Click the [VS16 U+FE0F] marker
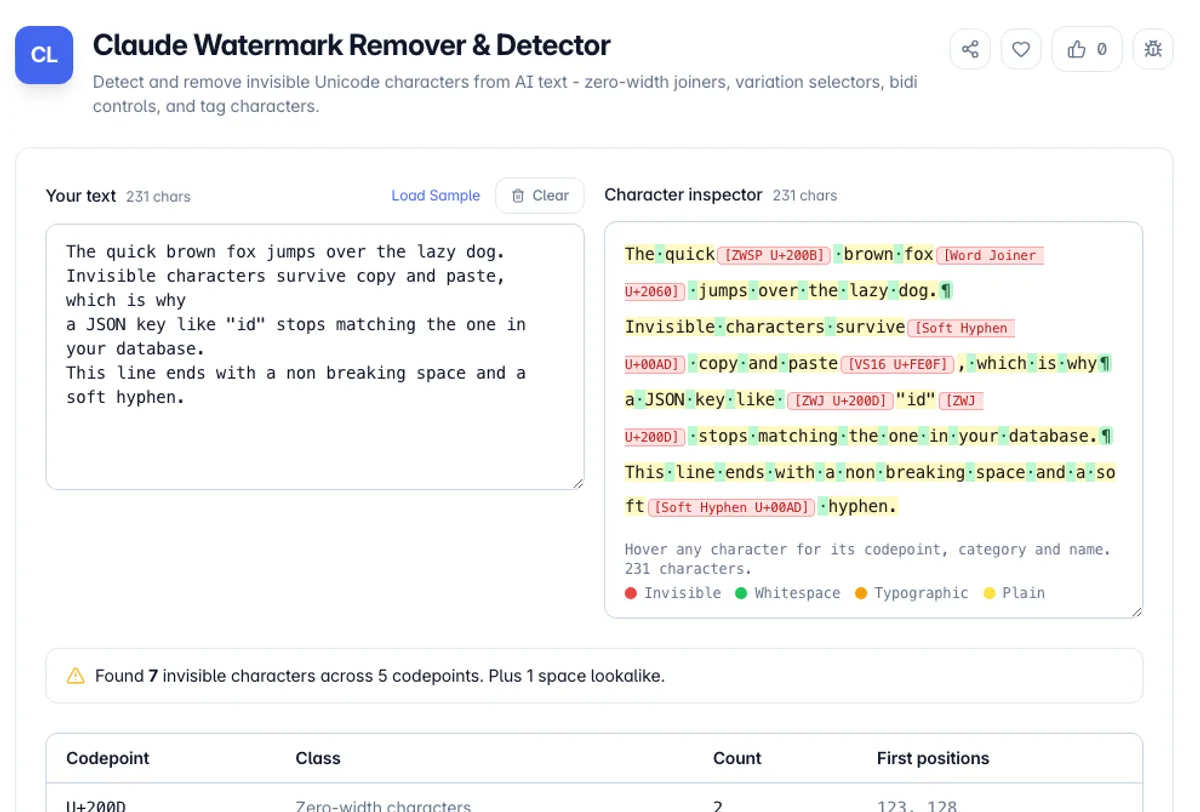 (x=898, y=364)
